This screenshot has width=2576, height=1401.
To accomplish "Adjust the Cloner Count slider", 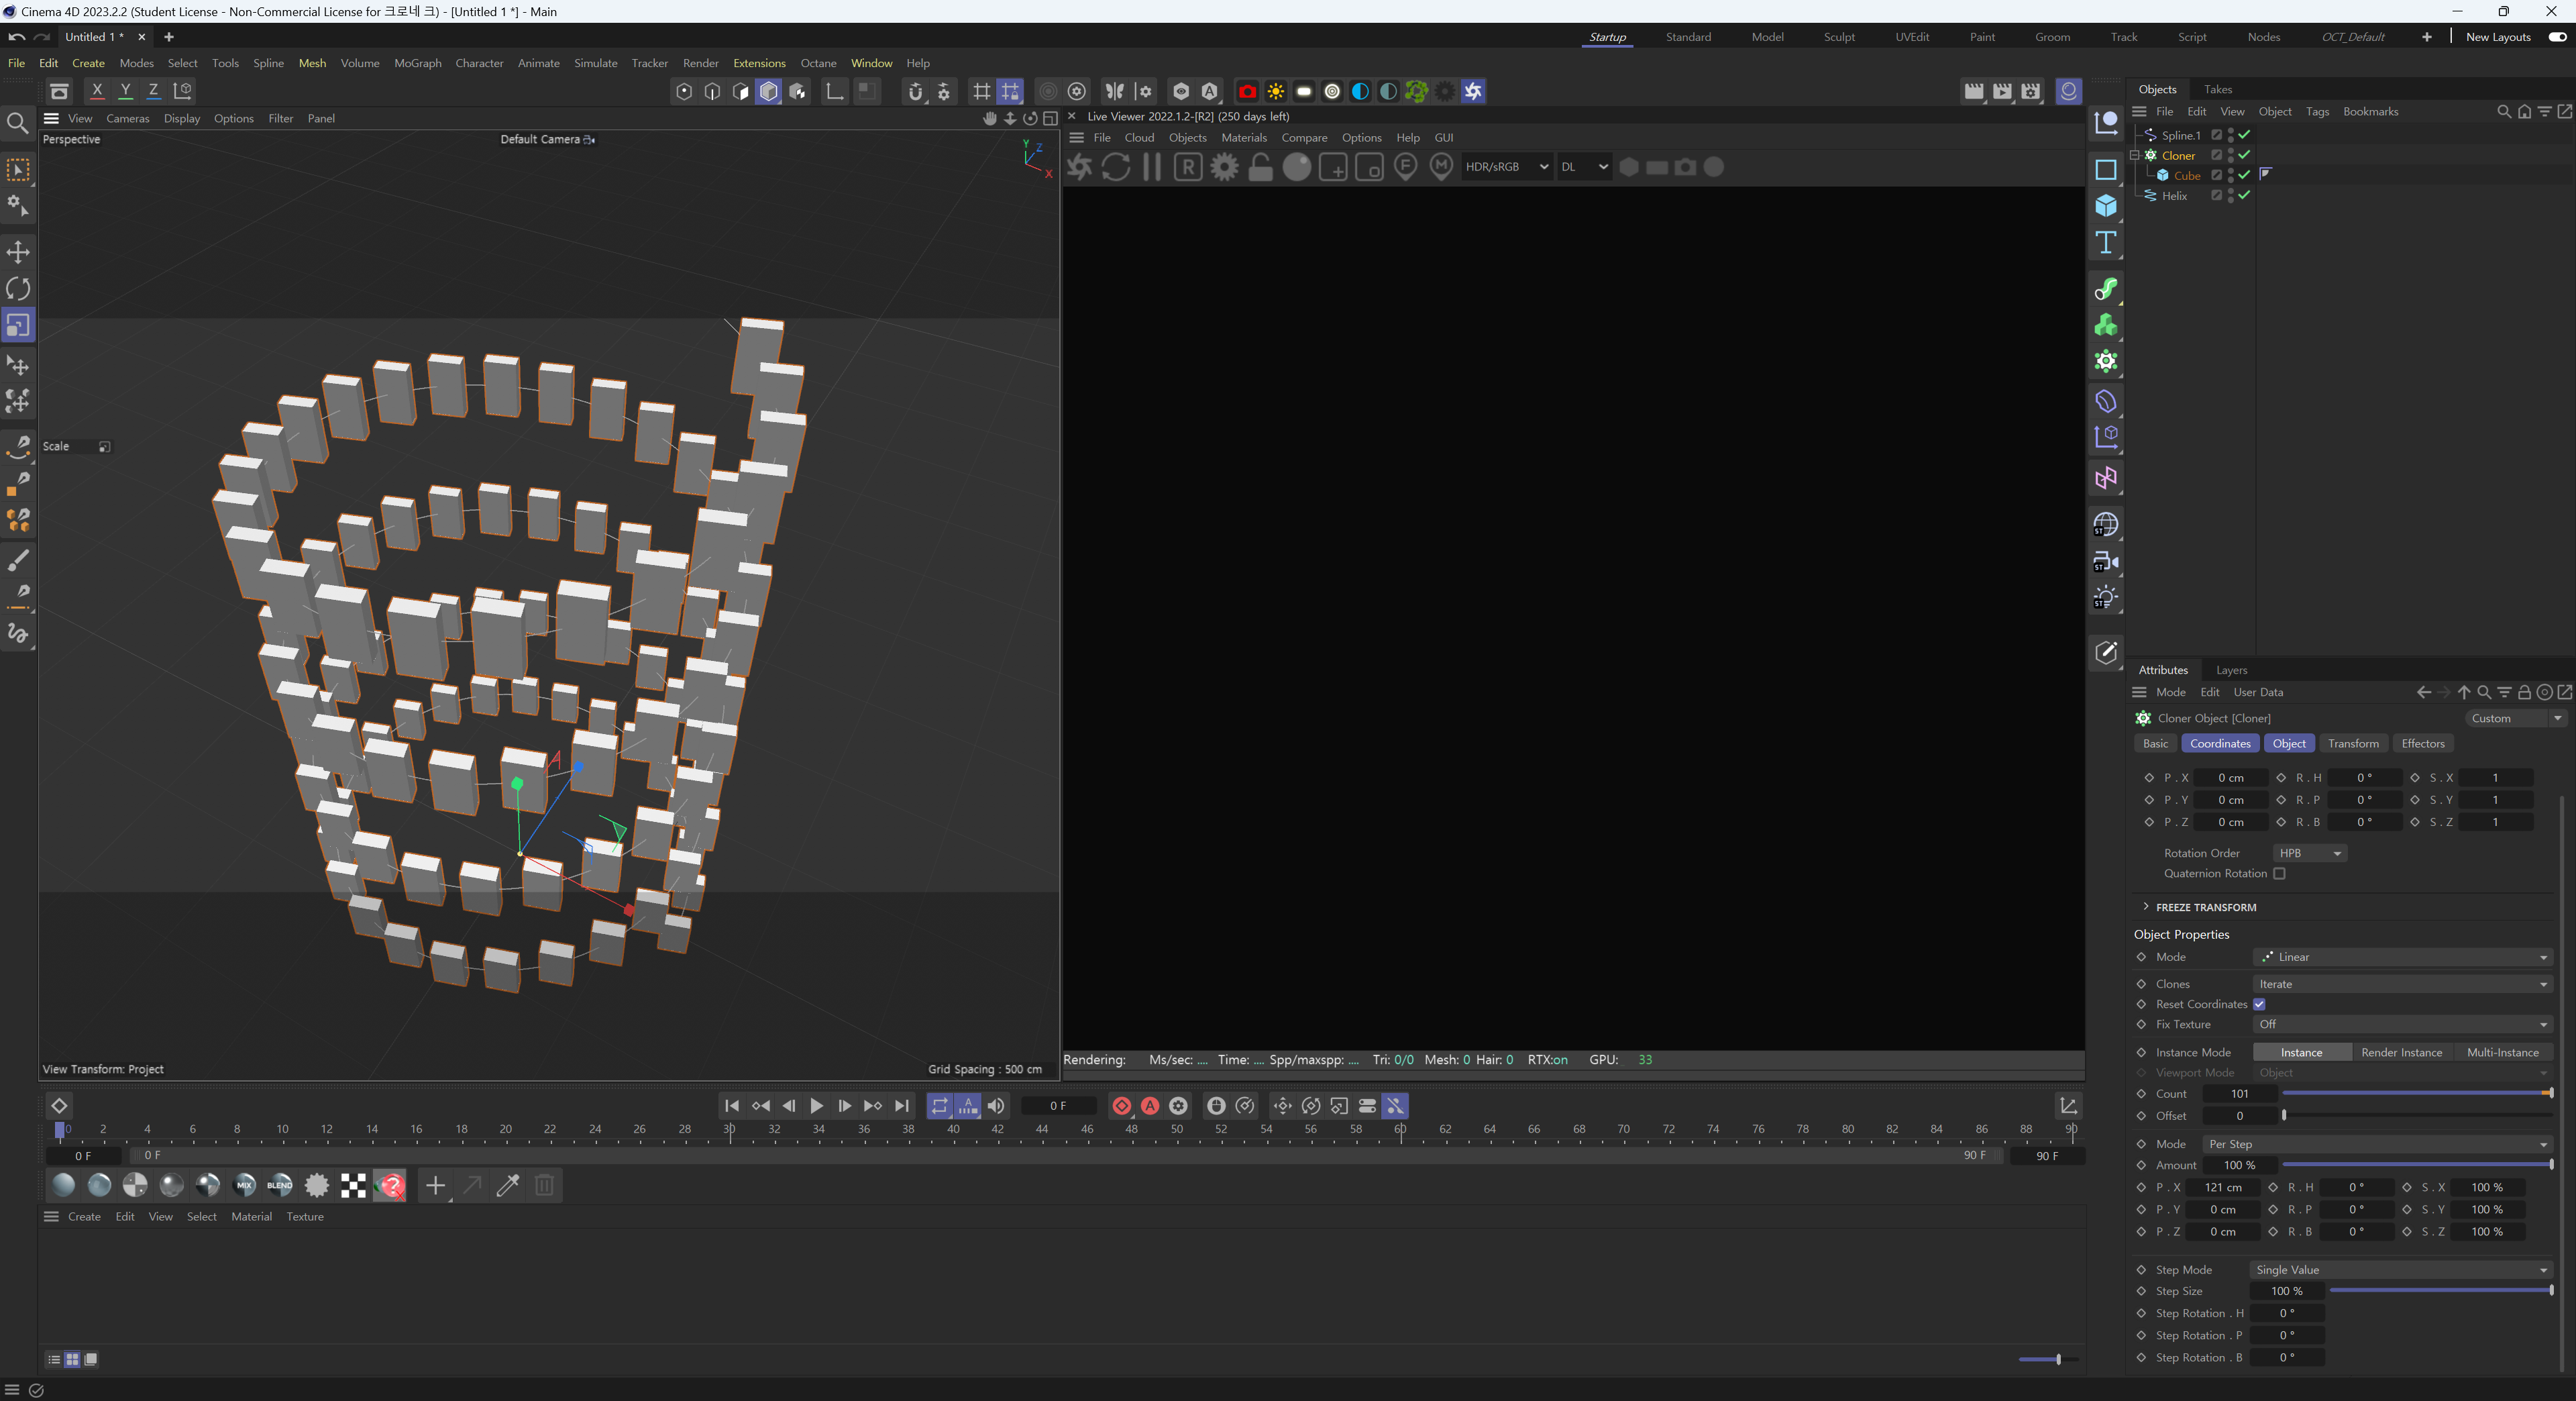I will (2417, 1094).
